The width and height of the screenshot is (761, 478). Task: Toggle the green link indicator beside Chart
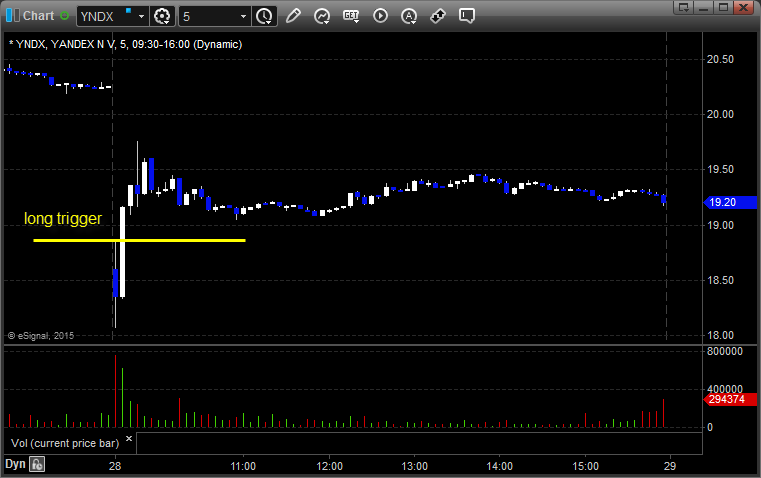pos(66,16)
